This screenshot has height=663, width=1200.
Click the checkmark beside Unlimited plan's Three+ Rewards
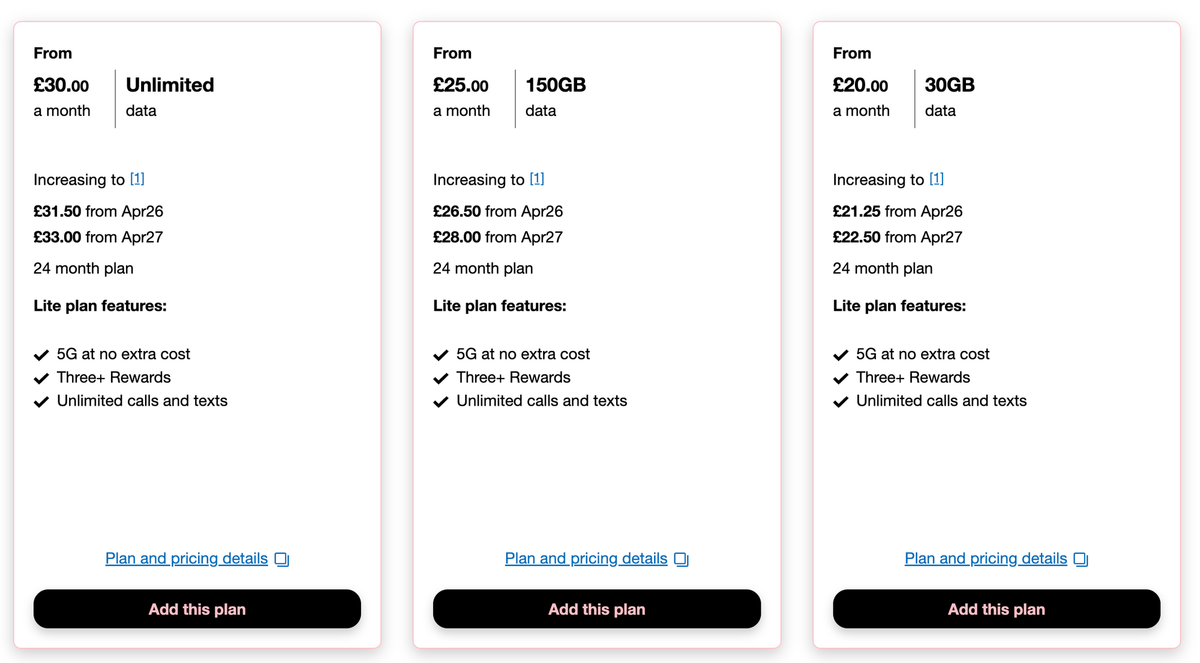pyautogui.click(x=41, y=377)
